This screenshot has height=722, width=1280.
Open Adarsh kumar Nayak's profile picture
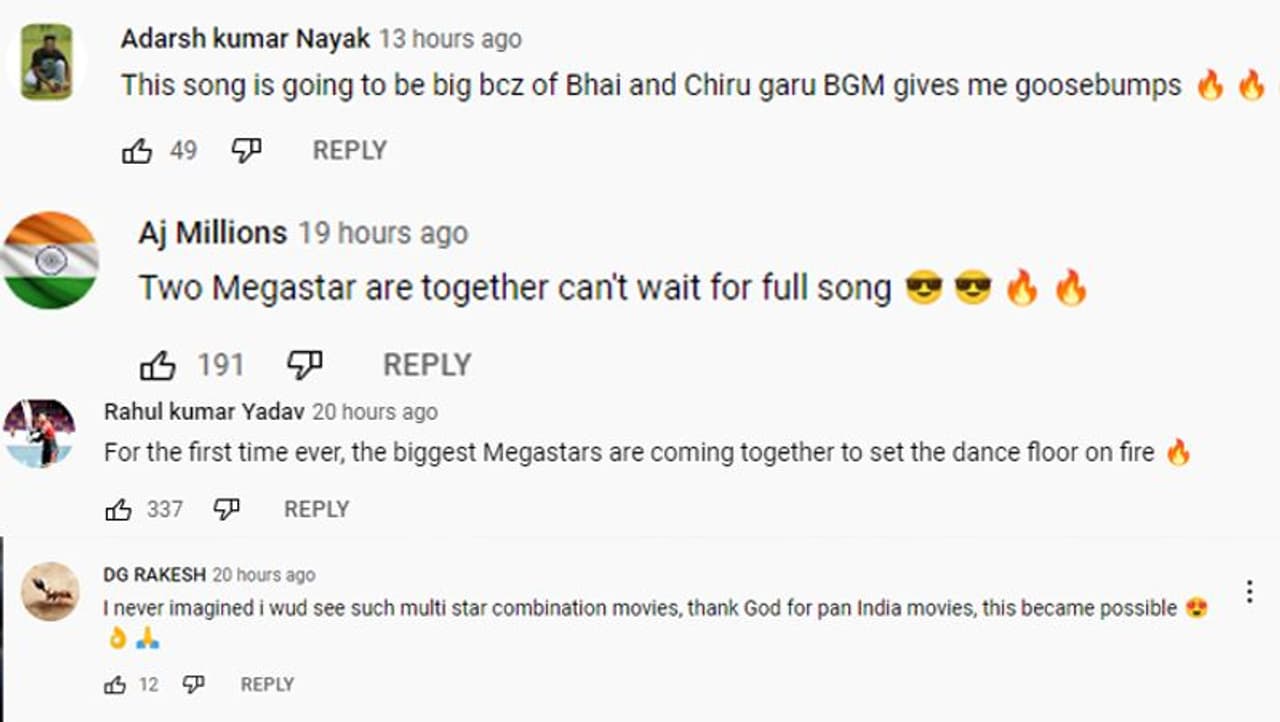click(x=46, y=62)
